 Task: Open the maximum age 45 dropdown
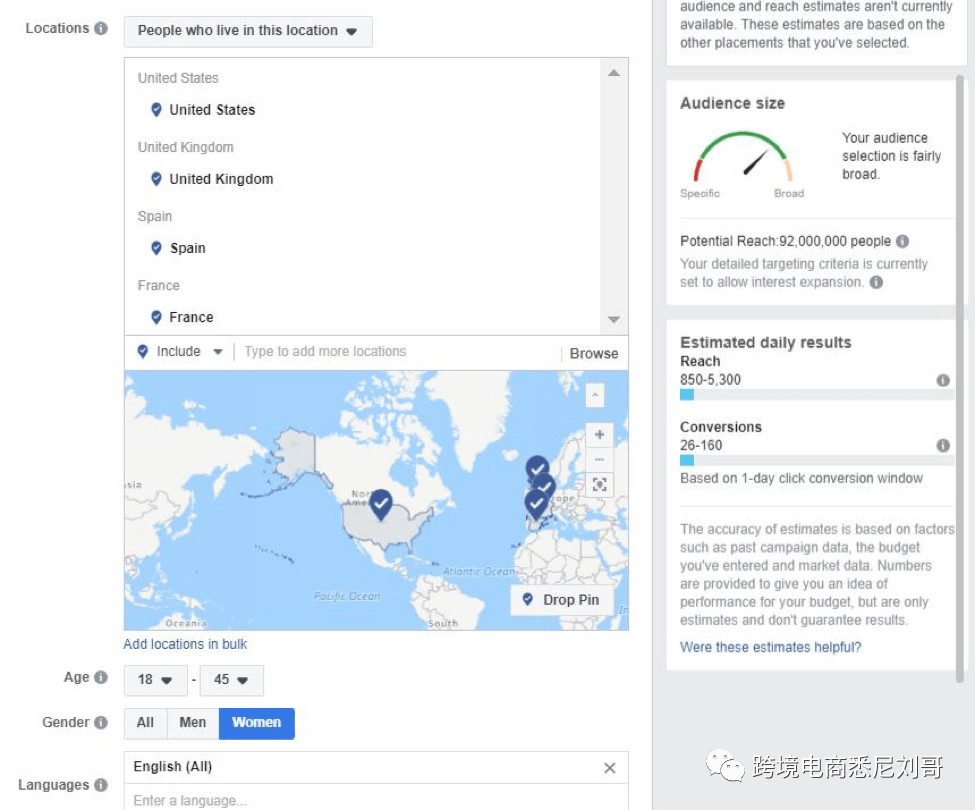231,680
